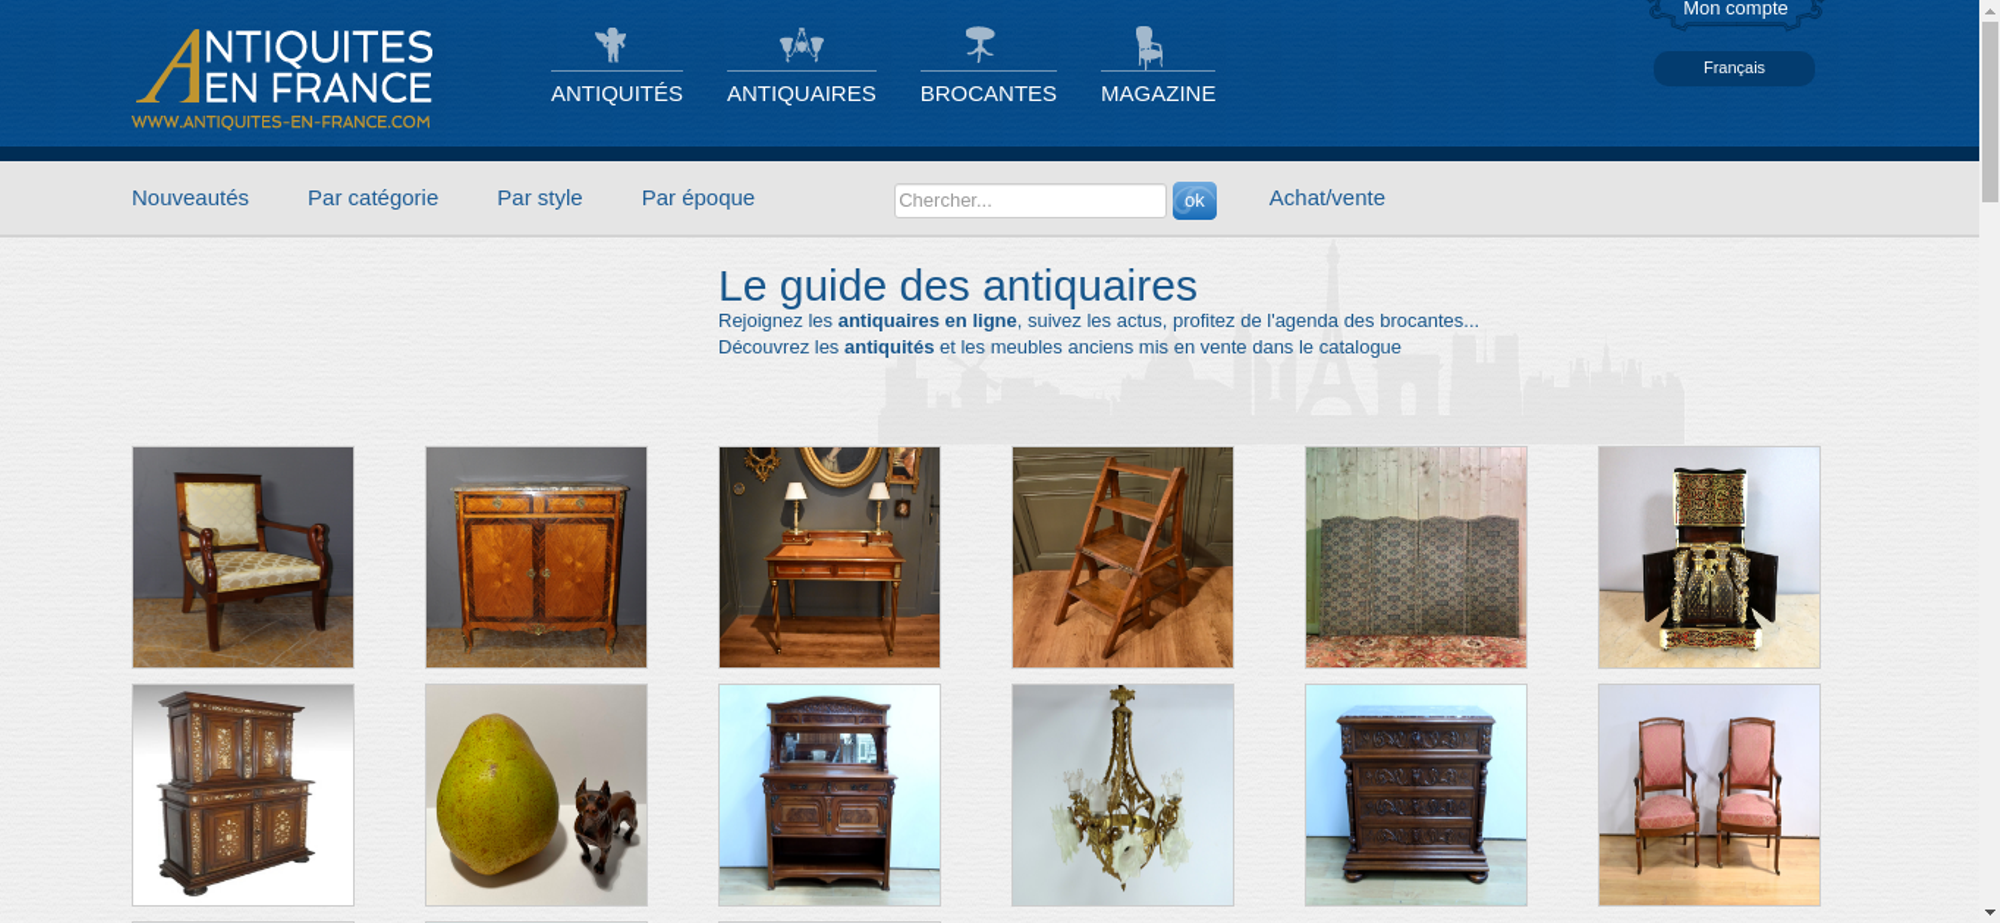Go to Nouveautés section
Viewport: 2000px width, 923px height.
[190, 198]
